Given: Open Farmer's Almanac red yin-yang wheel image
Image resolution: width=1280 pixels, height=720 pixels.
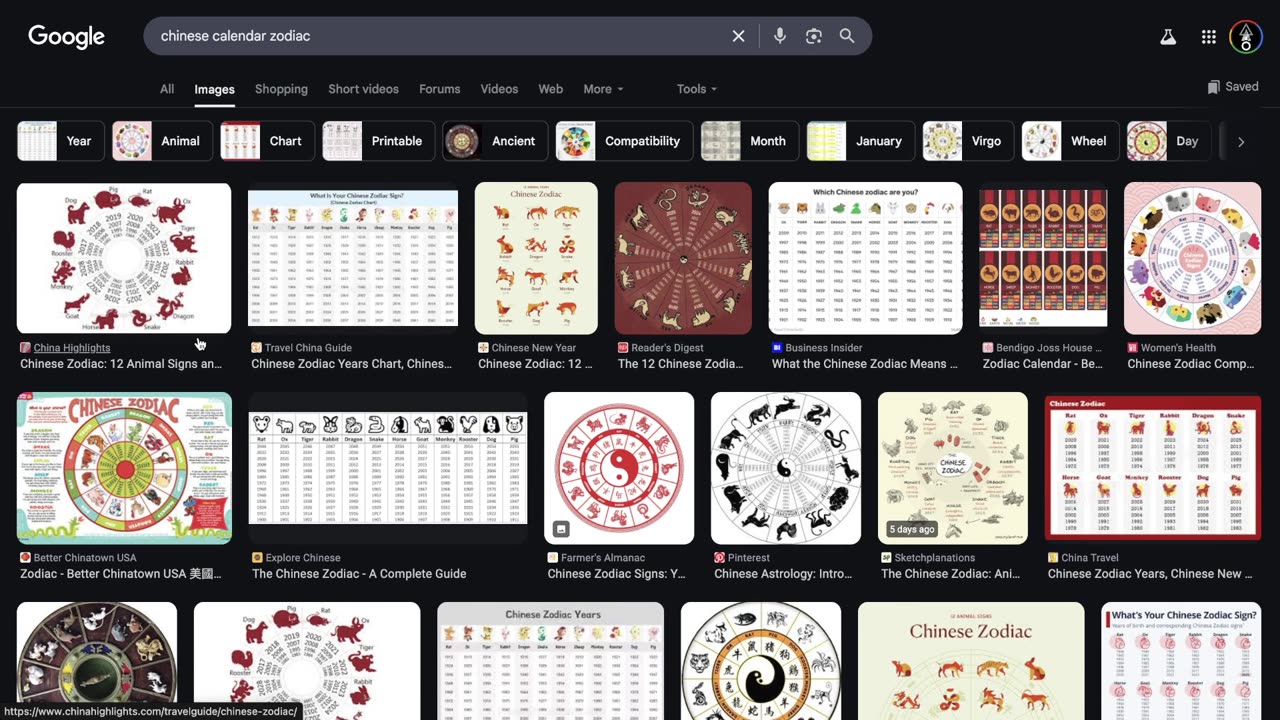Looking at the screenshot, I should click(619, 468).
